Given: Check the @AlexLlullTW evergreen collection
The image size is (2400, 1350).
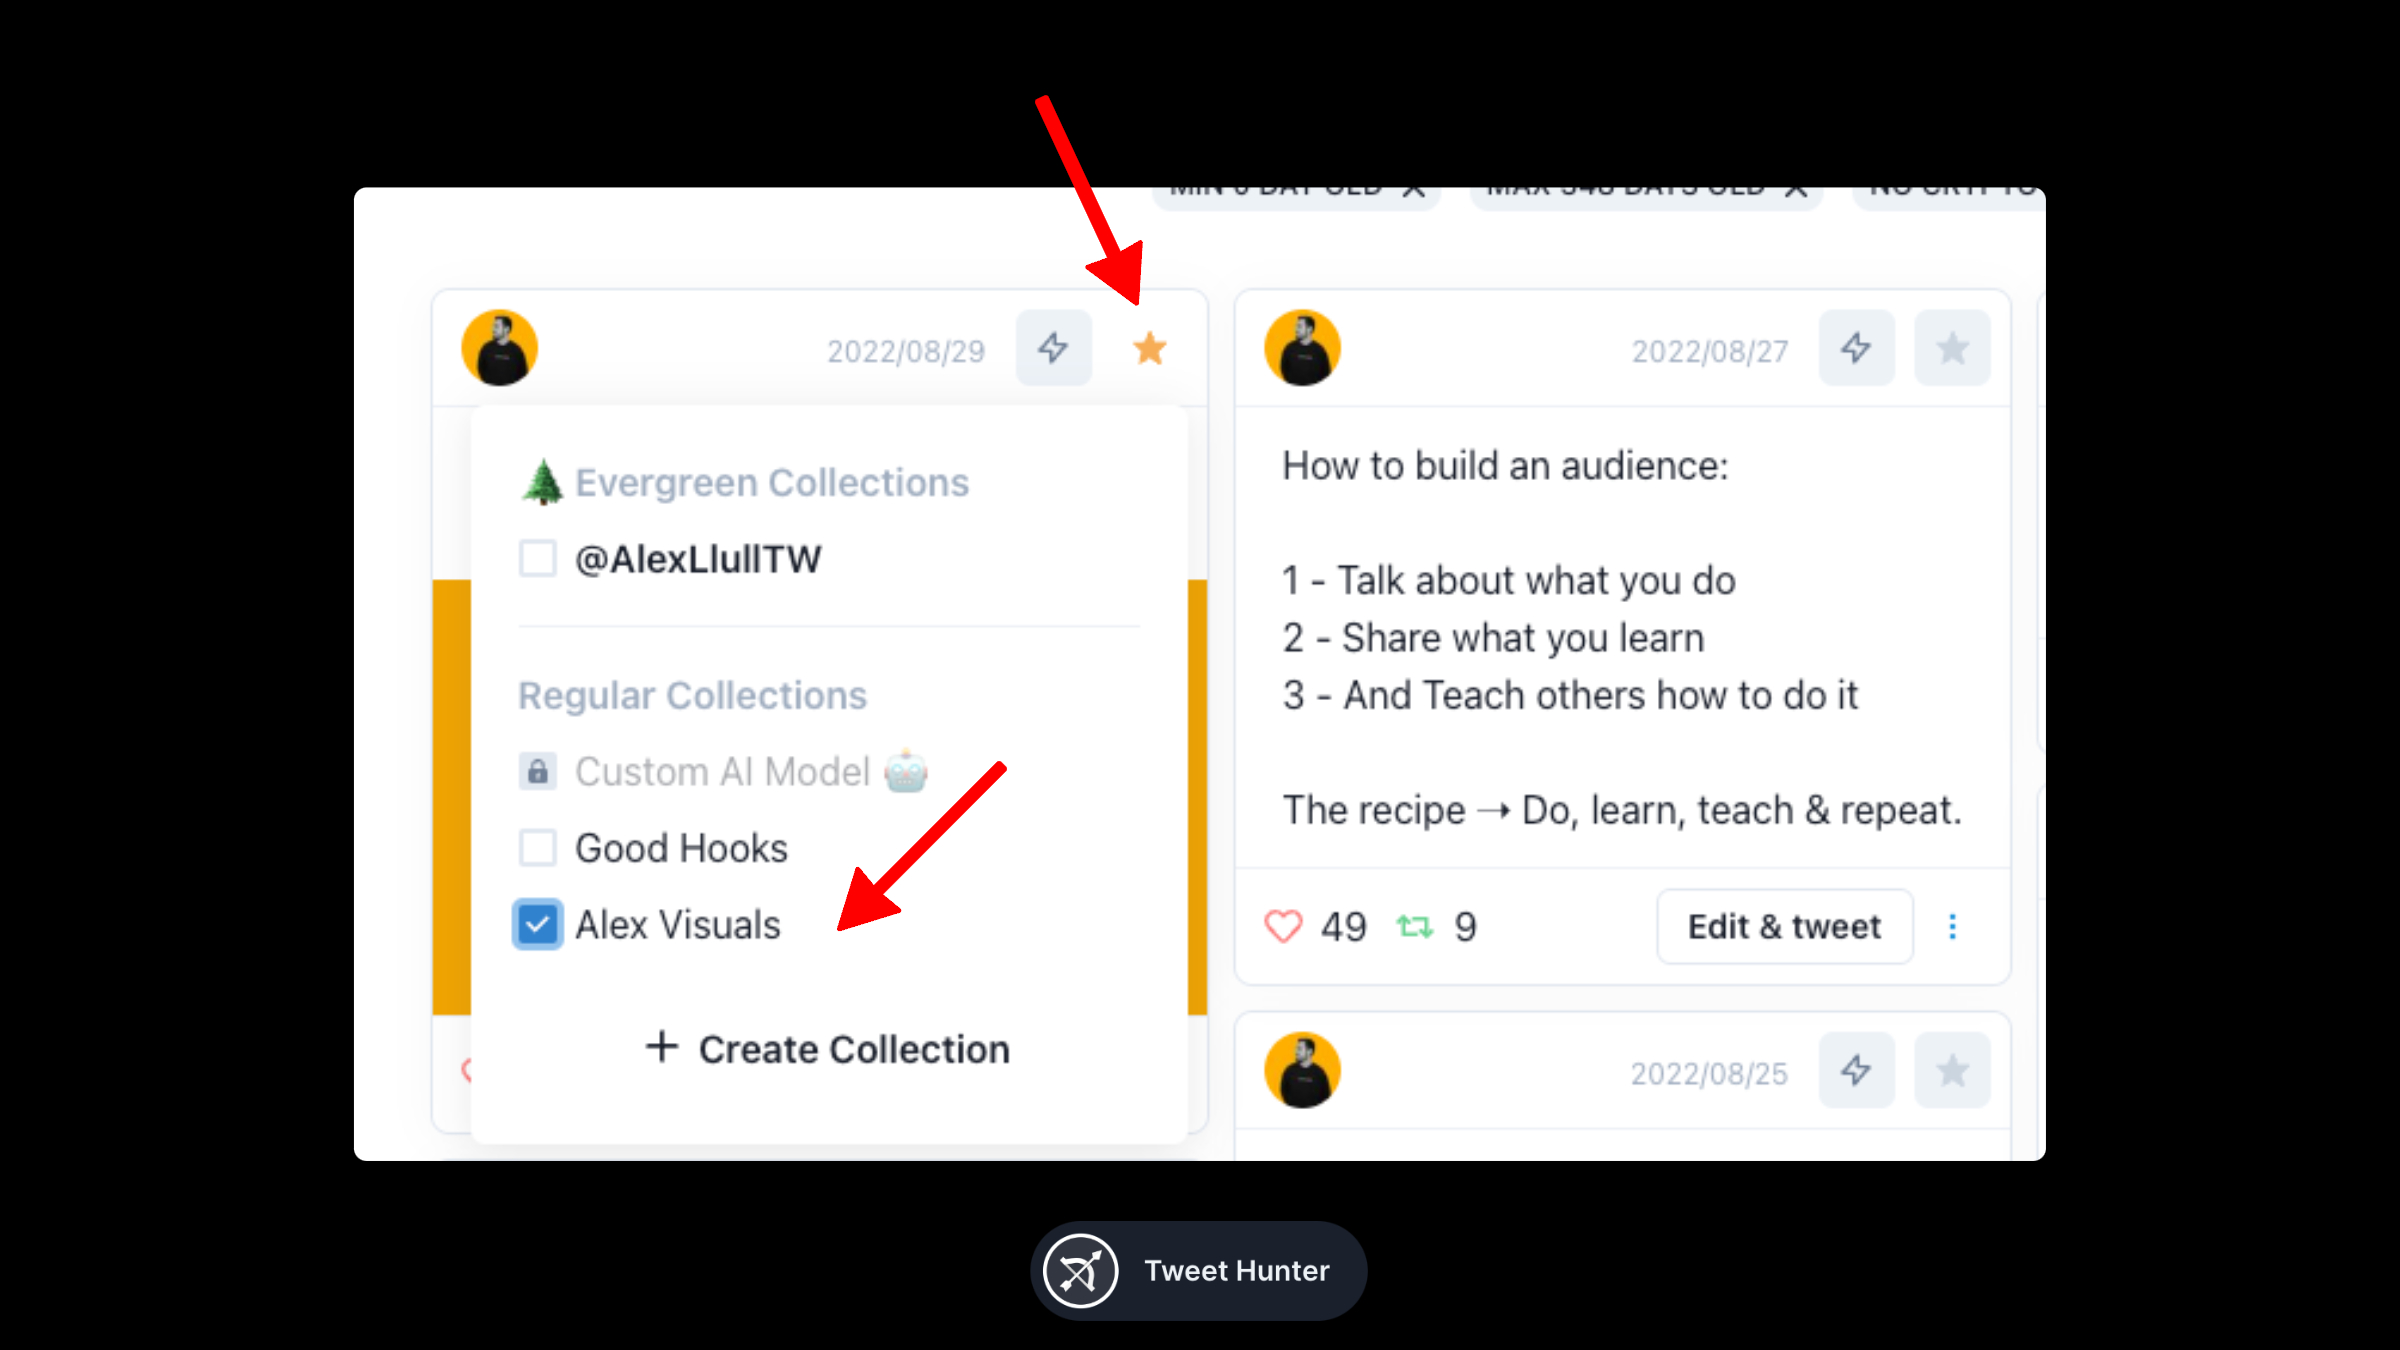Looking at the screenshot, I should click(x=538, y=559).
